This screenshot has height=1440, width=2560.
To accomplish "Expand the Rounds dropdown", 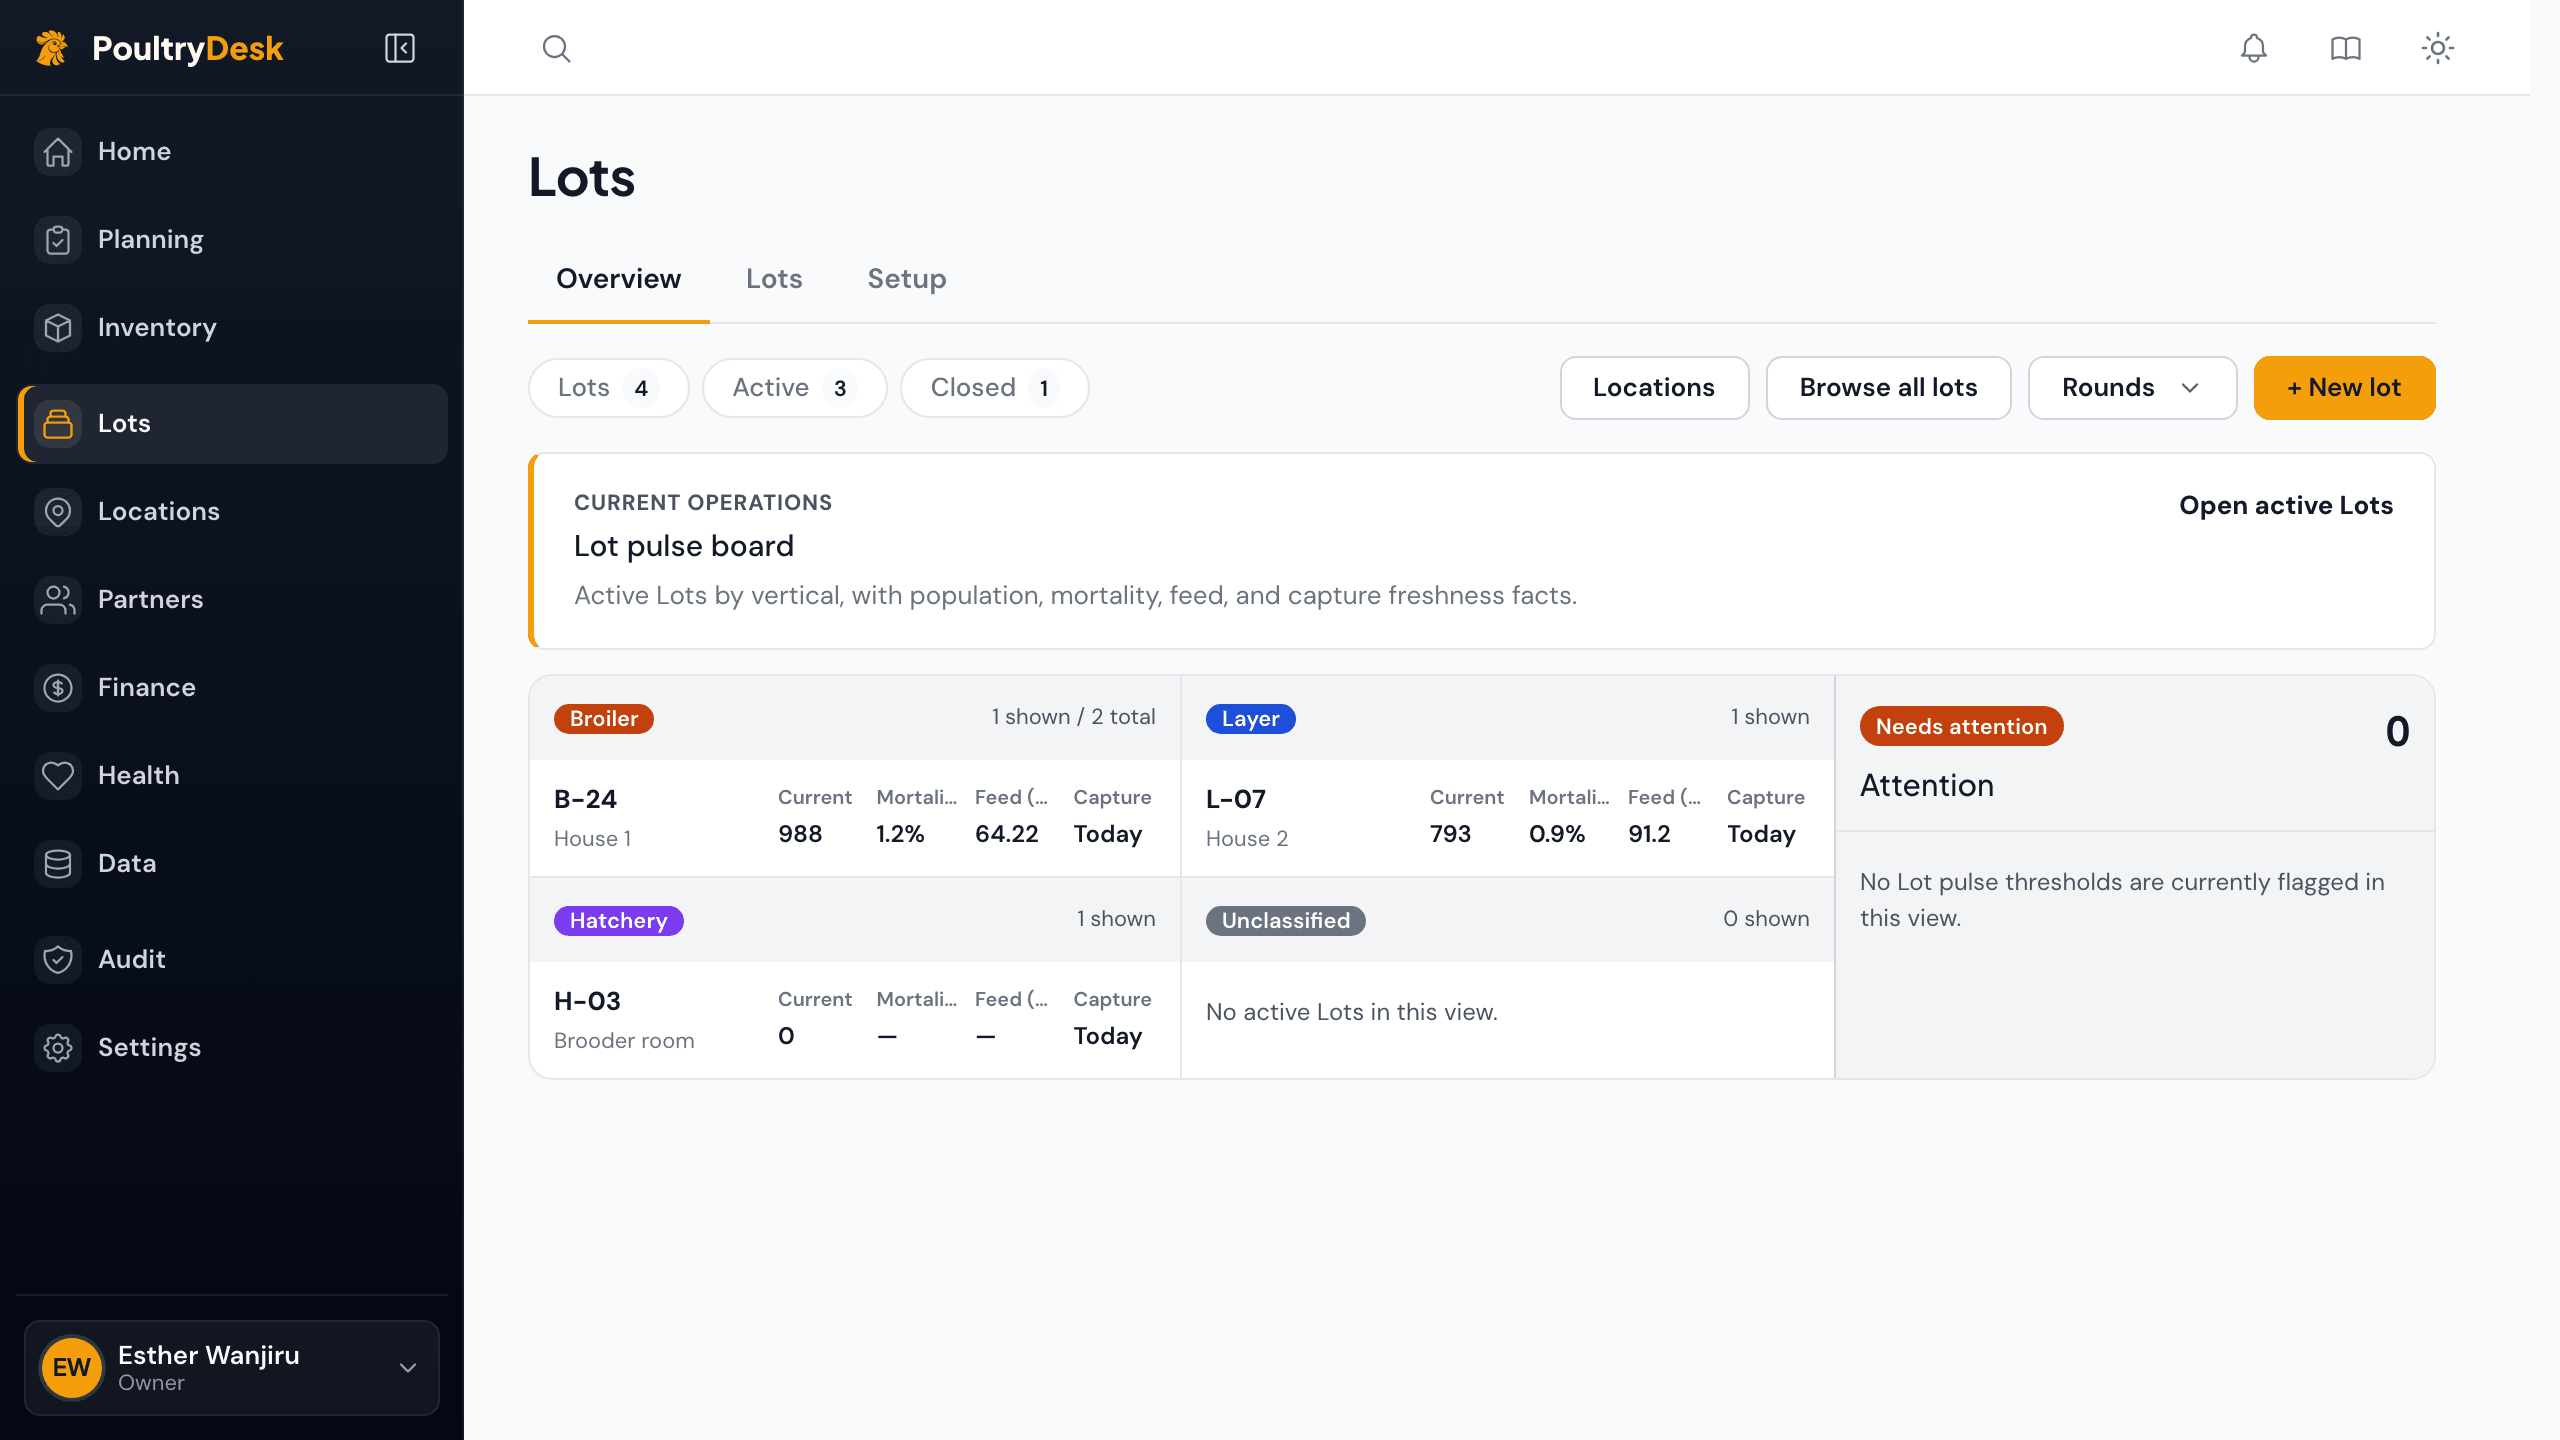I will [2132, 387].
